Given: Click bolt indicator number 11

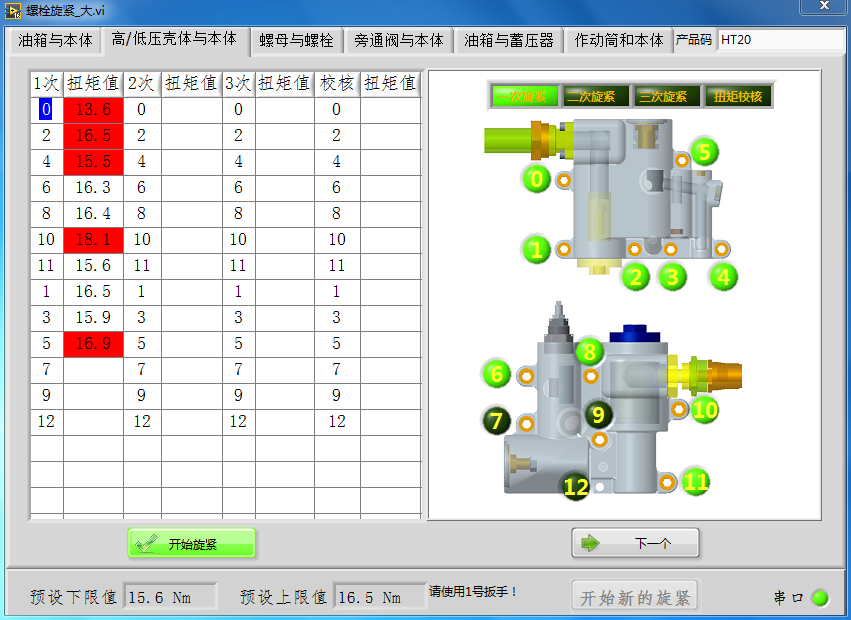Looking at the screenshot, I should 695,482.
